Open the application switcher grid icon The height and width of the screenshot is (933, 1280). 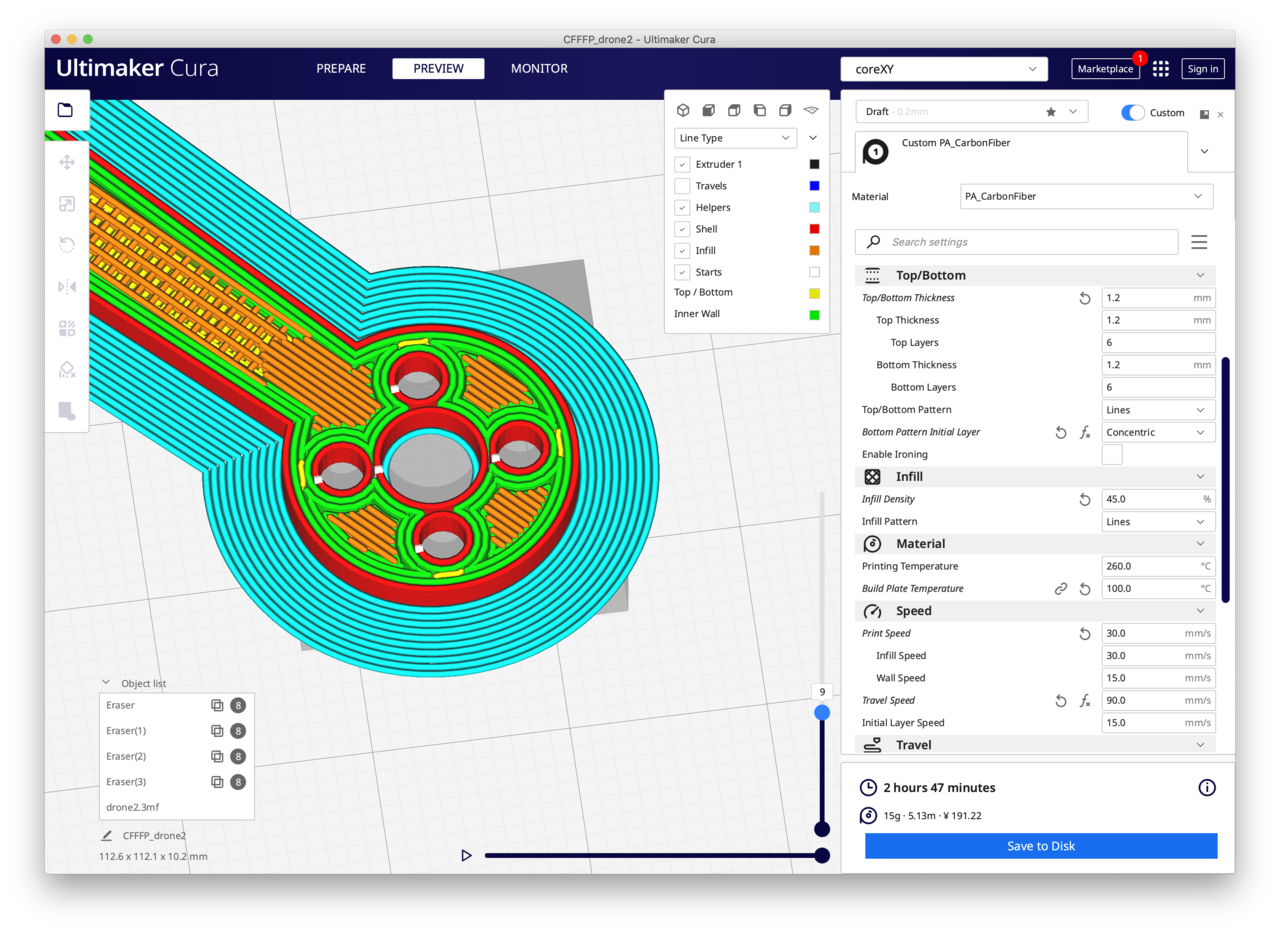click(1161, 69)
